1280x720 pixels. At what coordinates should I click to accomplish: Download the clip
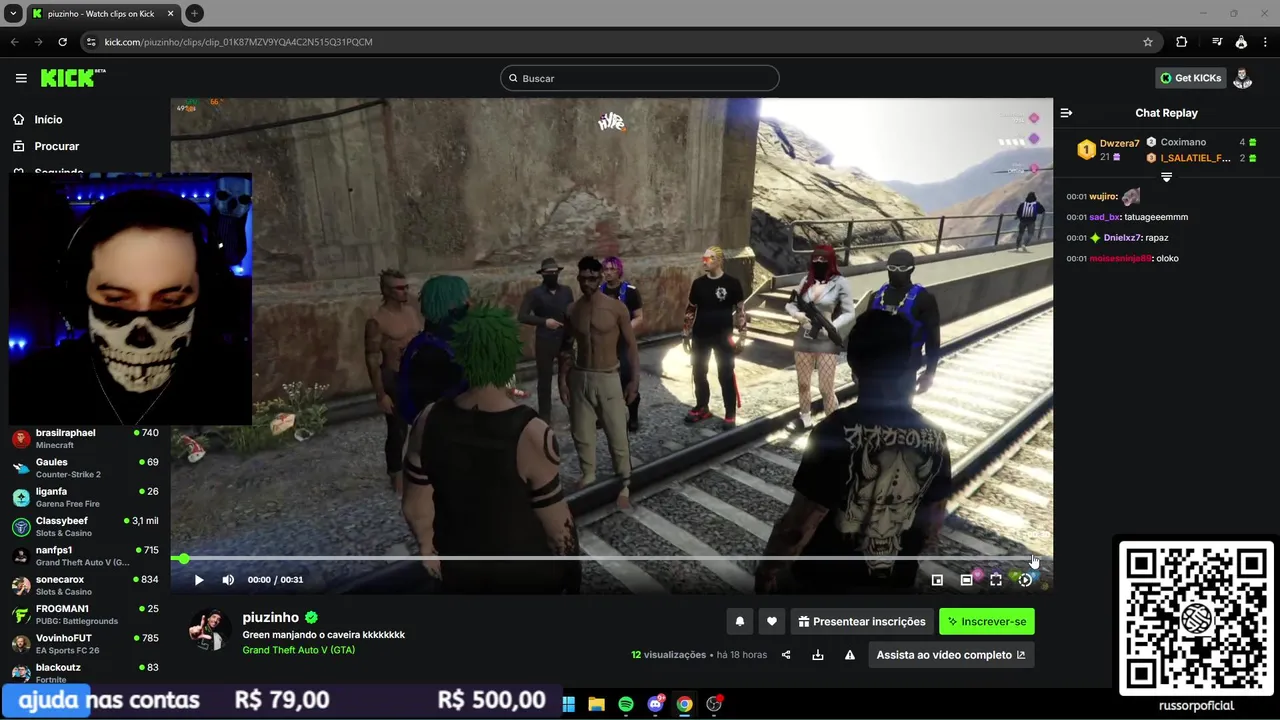pos(818,655)
